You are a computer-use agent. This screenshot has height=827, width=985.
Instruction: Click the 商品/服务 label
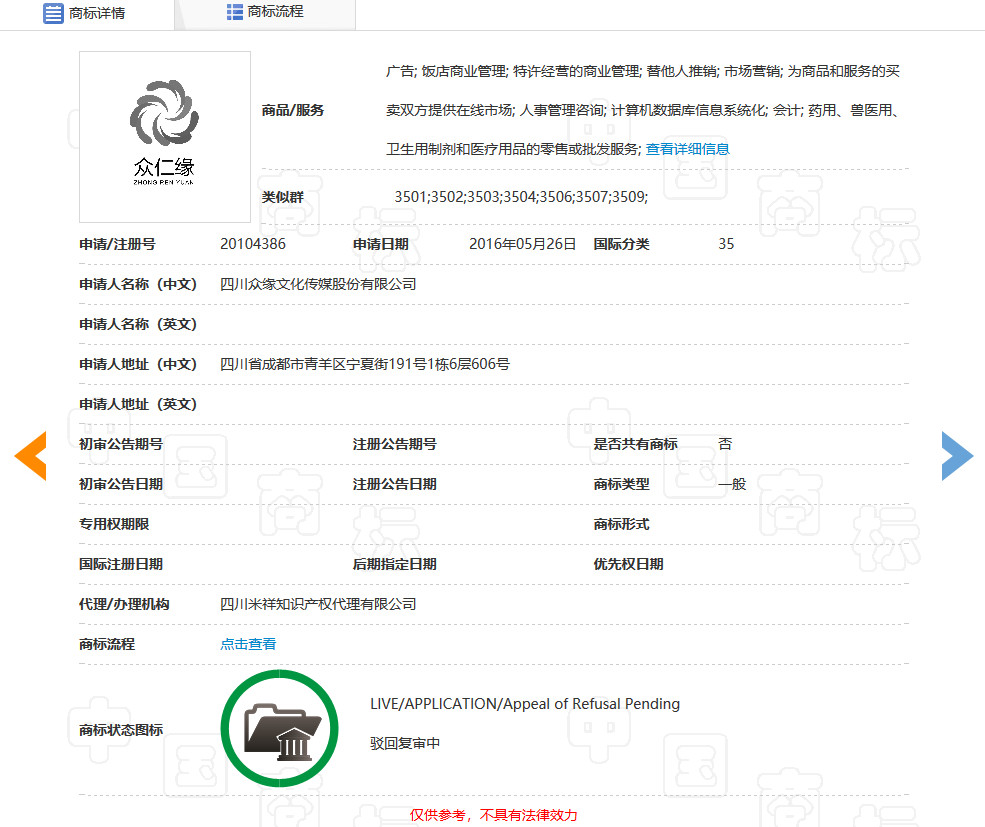pyautogui.click(x=293, y=110)
